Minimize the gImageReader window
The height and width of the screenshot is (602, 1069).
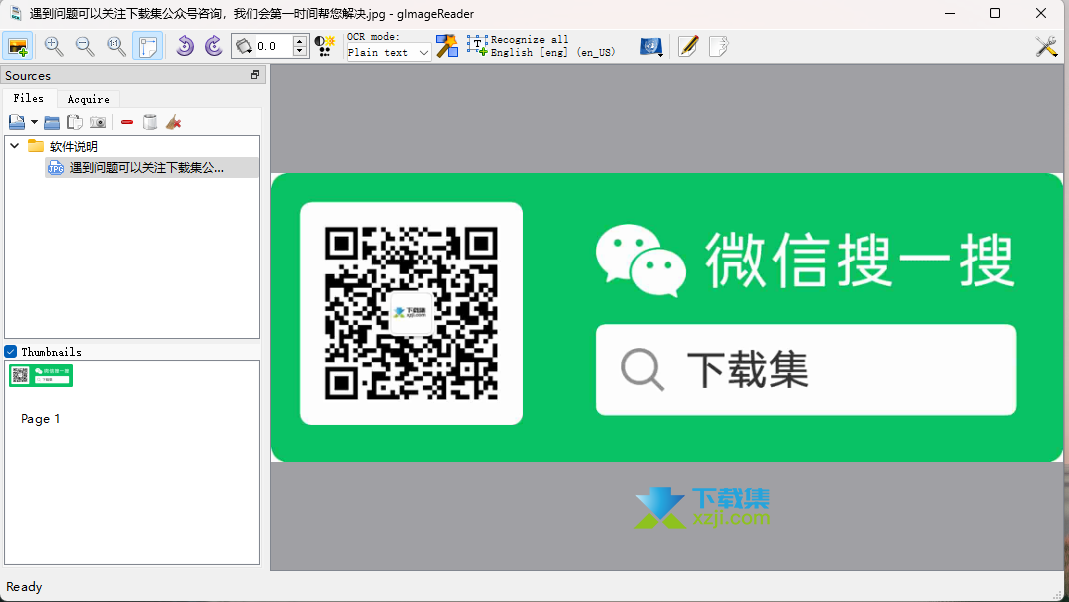(x=950, y=14)
